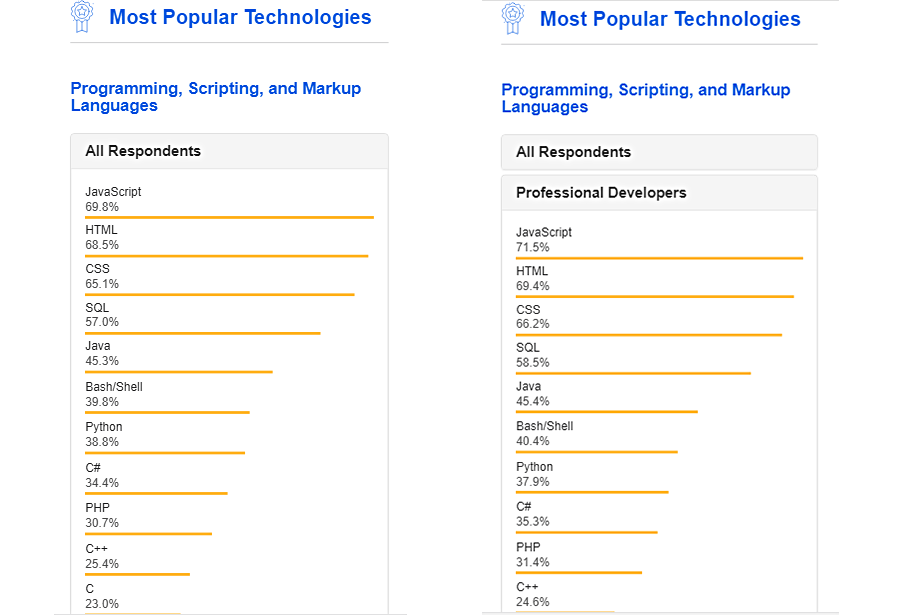Click the JavaScript 69.8% bar
The height and width of the screenshot is (615, 900).
[229, 217]
